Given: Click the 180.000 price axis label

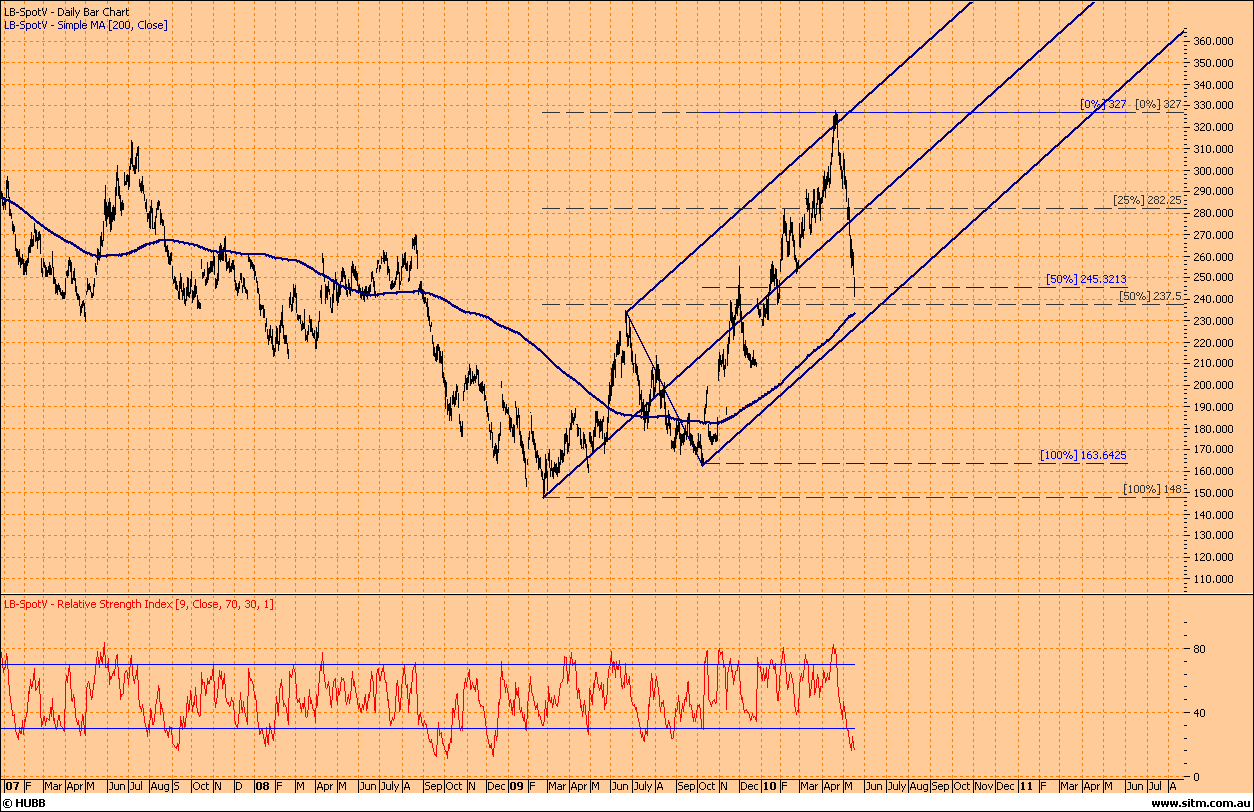Looking at the screenshot, I should pyautogui.click(x=1214, y=429).
